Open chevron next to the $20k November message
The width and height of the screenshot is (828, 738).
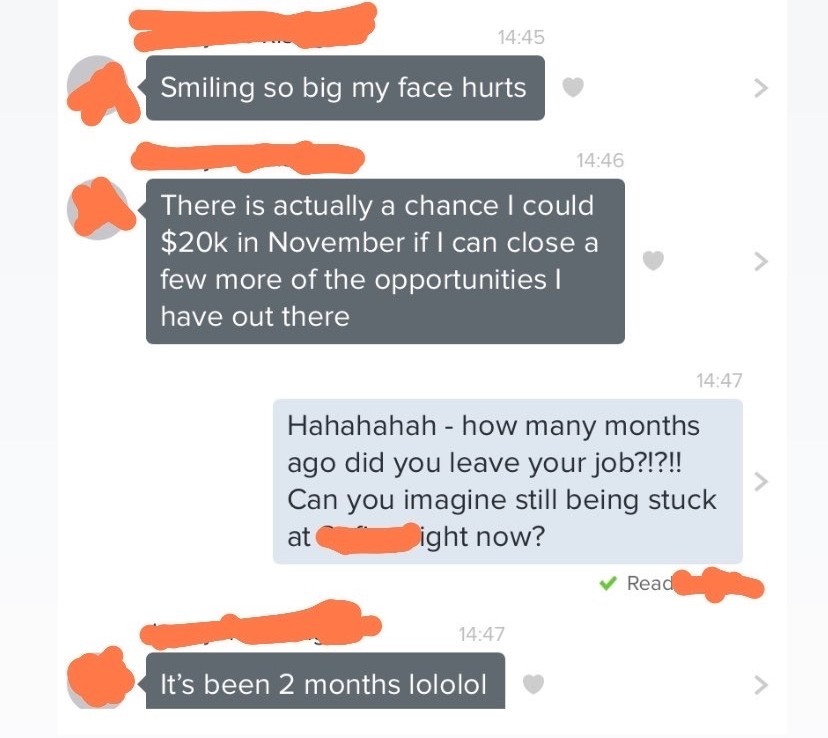click(x=760, y=261)
